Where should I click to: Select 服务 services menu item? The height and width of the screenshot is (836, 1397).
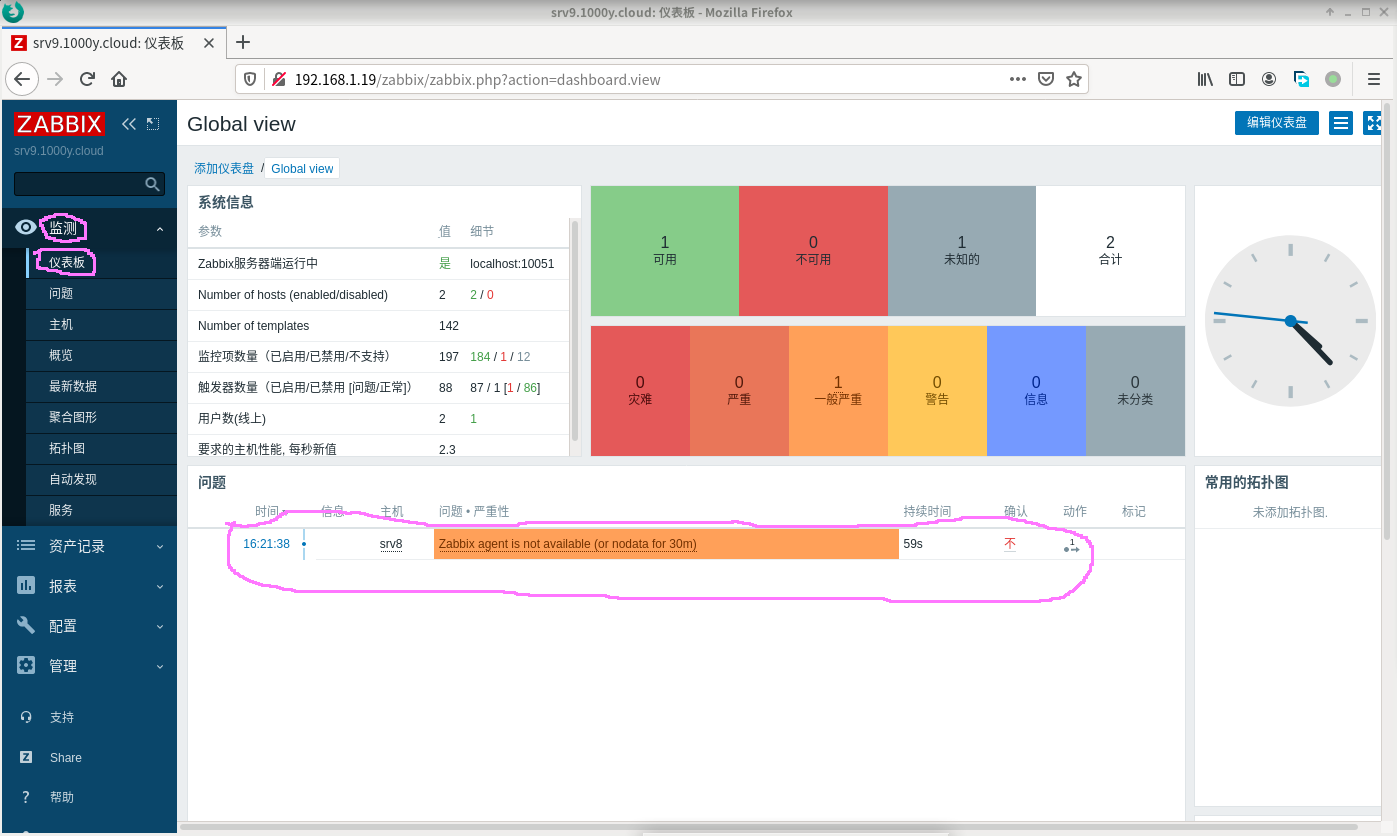[x=102, y=510]
